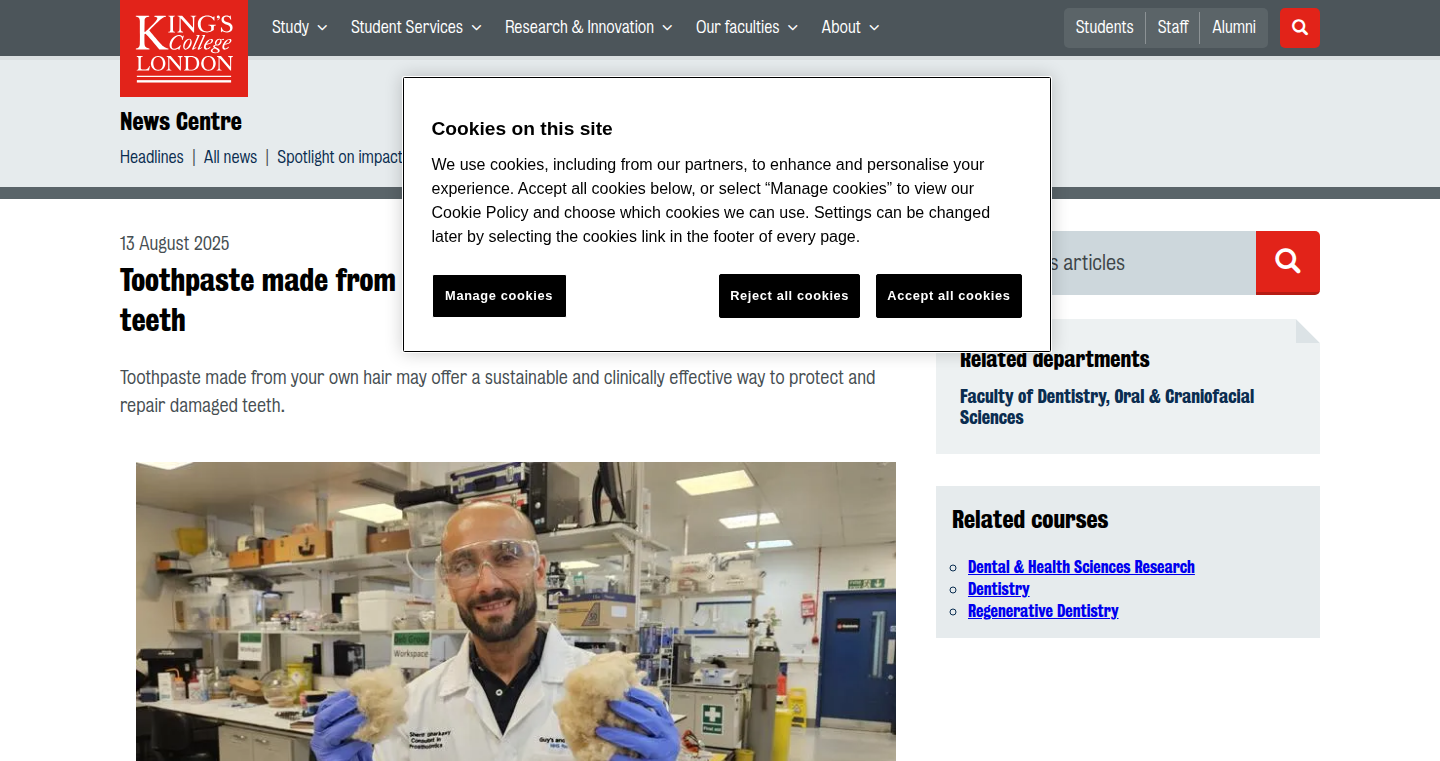Viewport: 1440px width, 761px height.
Task: Click the 'Cookies on this site' heading
Action: coord(522,129)
